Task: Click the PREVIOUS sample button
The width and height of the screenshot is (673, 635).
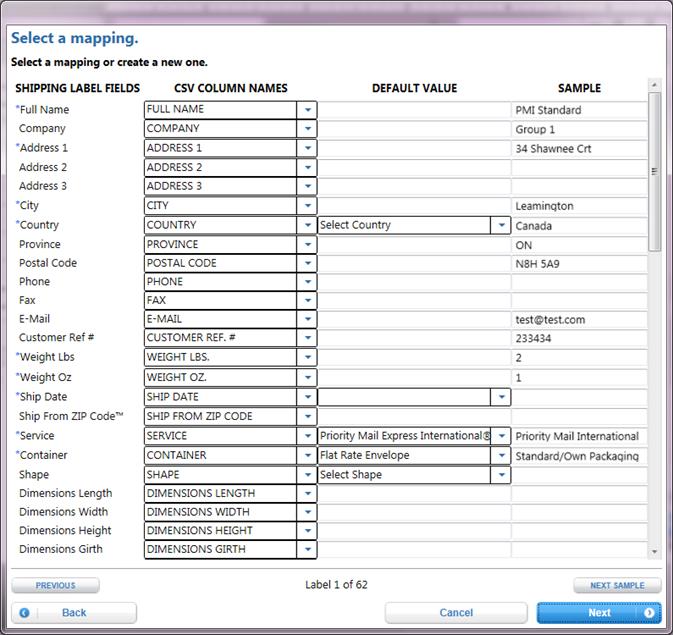Action: coord(55,586)
